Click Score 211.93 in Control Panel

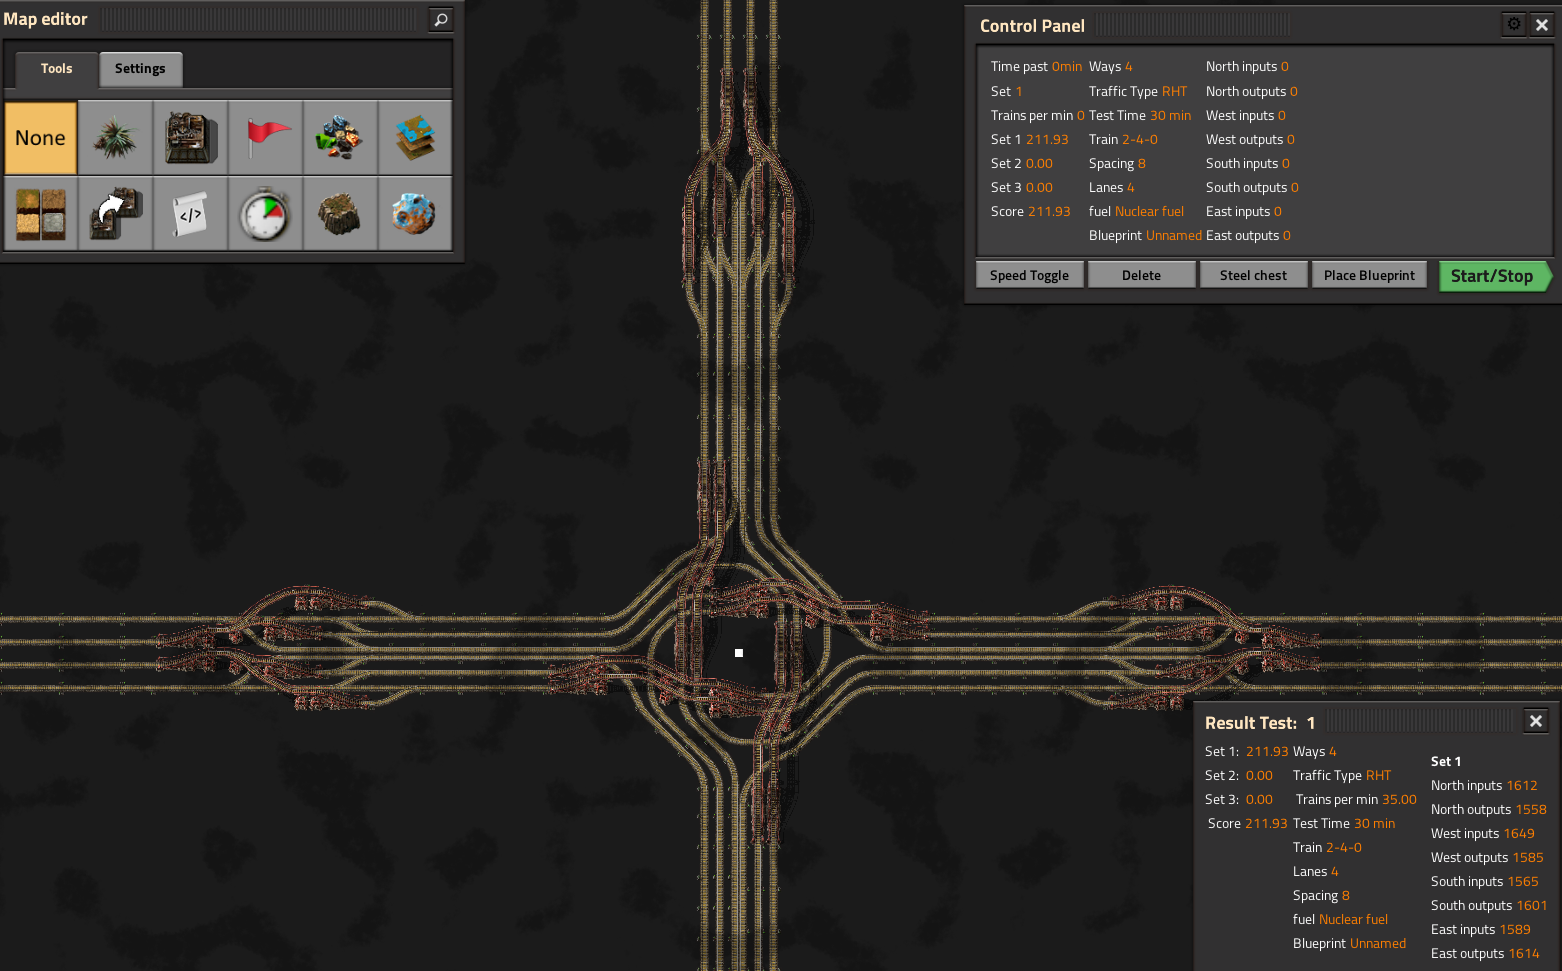coord(1030,212)
